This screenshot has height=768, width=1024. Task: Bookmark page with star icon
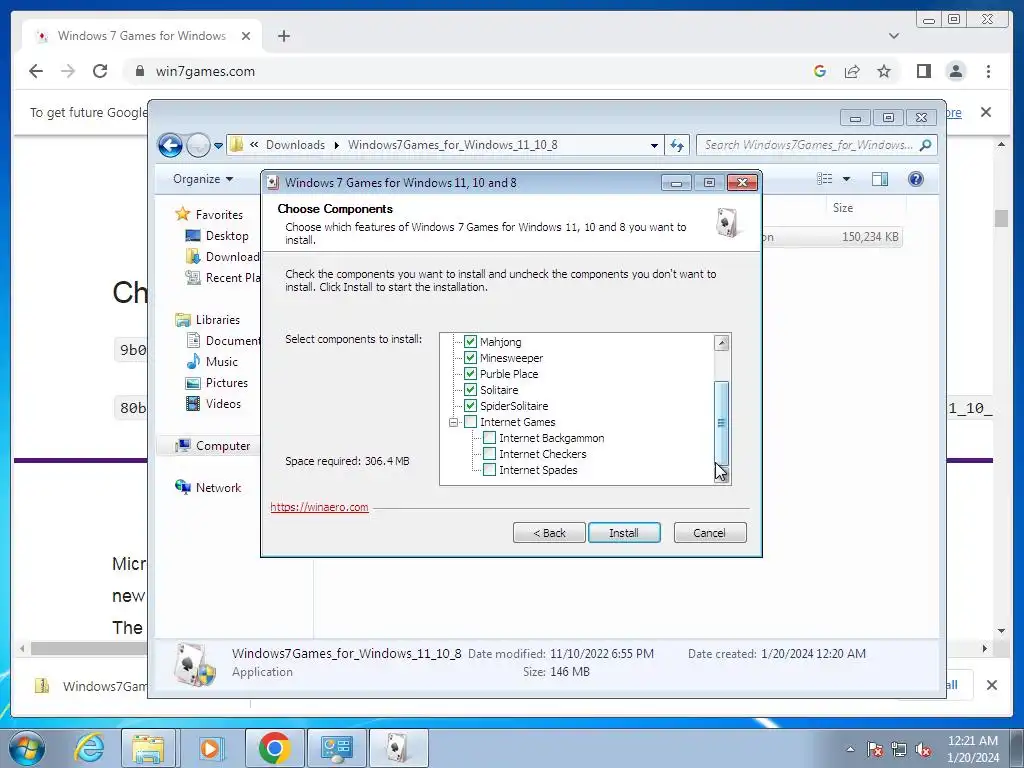884,71
